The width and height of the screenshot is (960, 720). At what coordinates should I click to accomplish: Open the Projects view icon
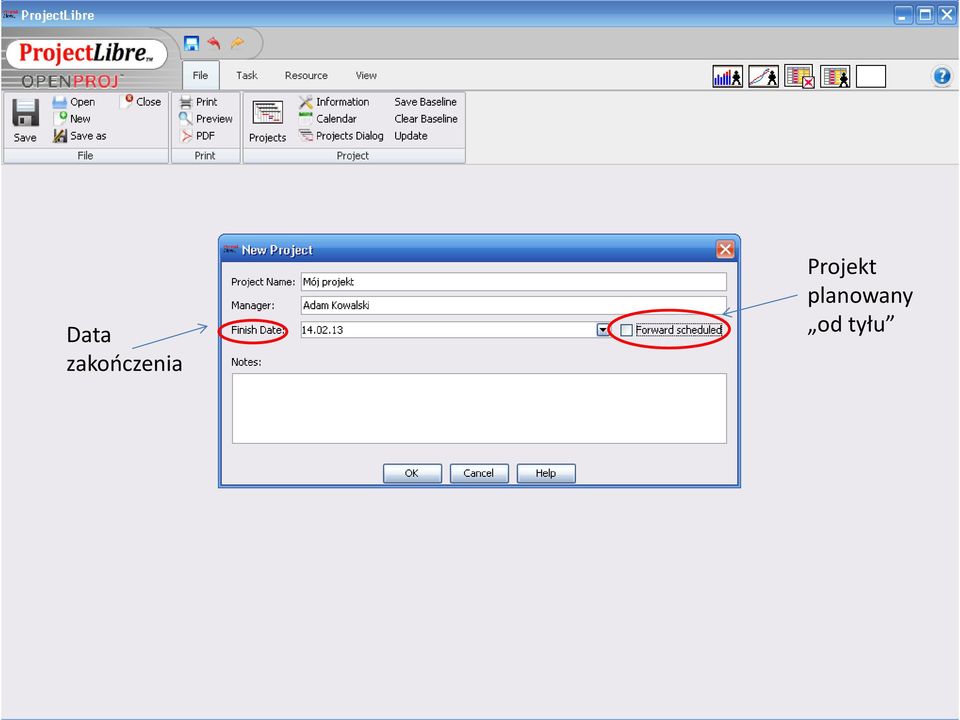(268, 113)
